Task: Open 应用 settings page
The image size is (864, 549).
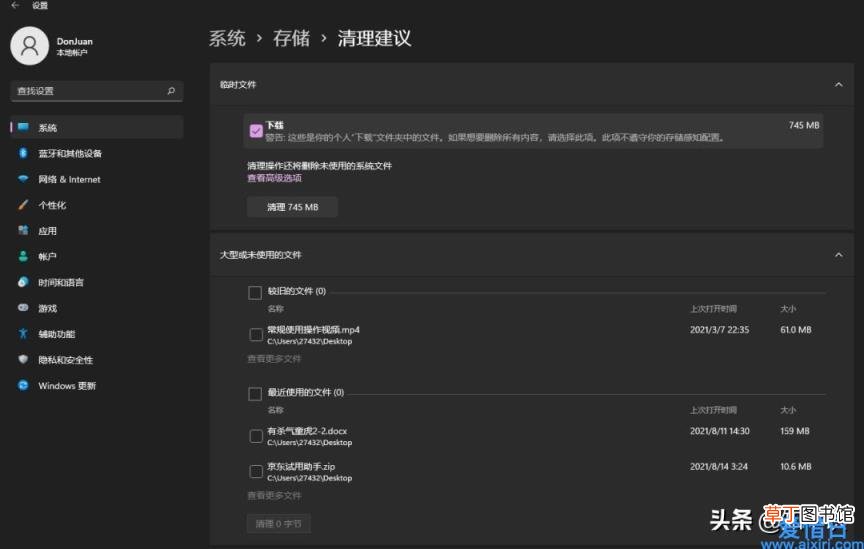Action: click(97, 230)
